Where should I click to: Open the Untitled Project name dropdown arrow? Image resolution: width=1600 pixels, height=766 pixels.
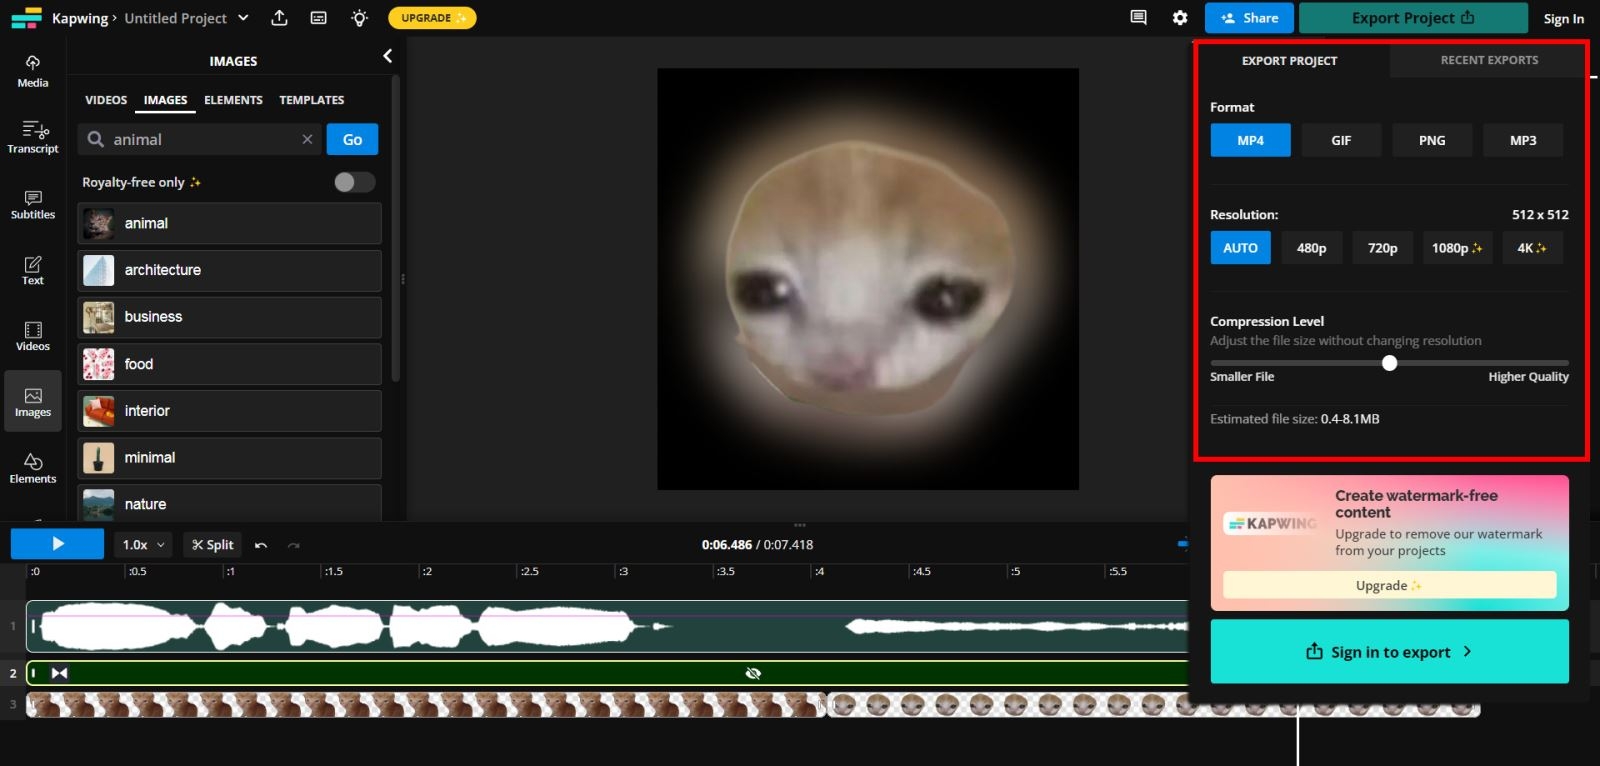(x=243, y=18)
